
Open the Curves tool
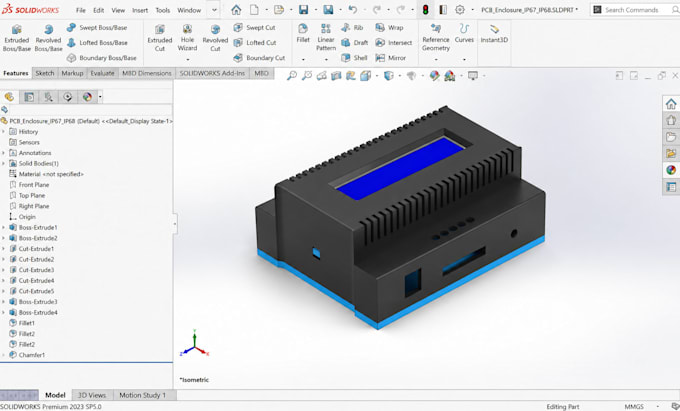pos(464,34)
